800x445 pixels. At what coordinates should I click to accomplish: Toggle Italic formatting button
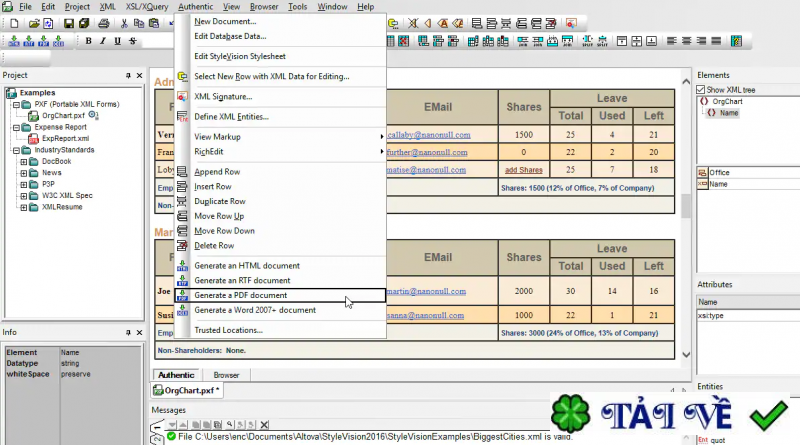(103, 41)
